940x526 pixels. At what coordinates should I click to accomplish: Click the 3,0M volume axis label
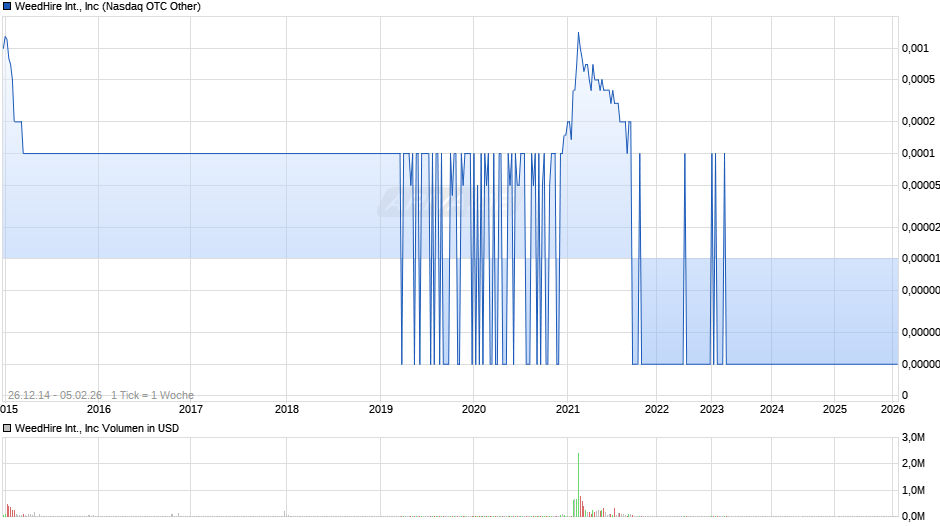[913, 438]
